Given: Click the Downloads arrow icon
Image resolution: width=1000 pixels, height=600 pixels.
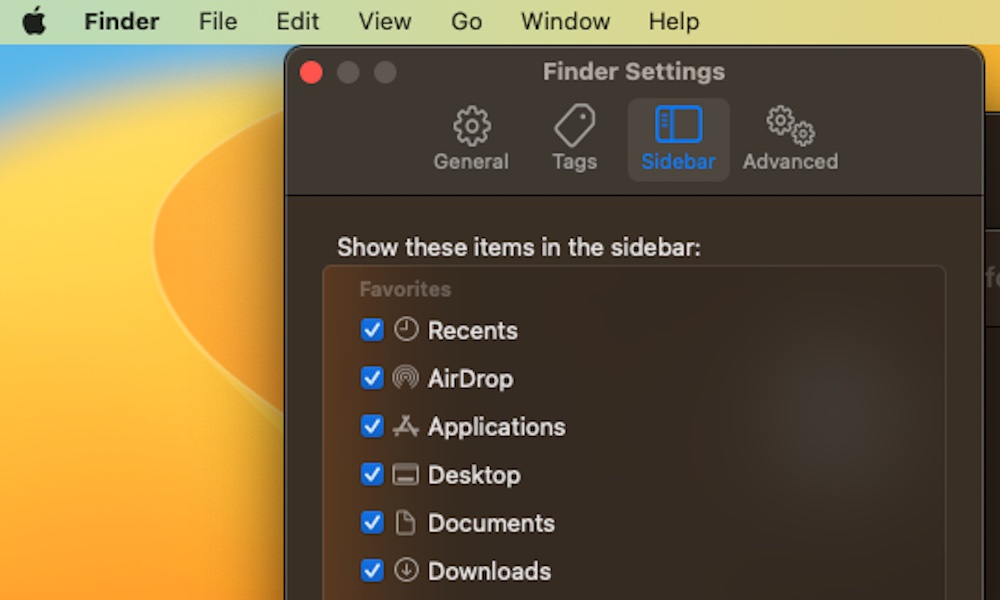Looking at the screenshot, I should coord(406,570).
